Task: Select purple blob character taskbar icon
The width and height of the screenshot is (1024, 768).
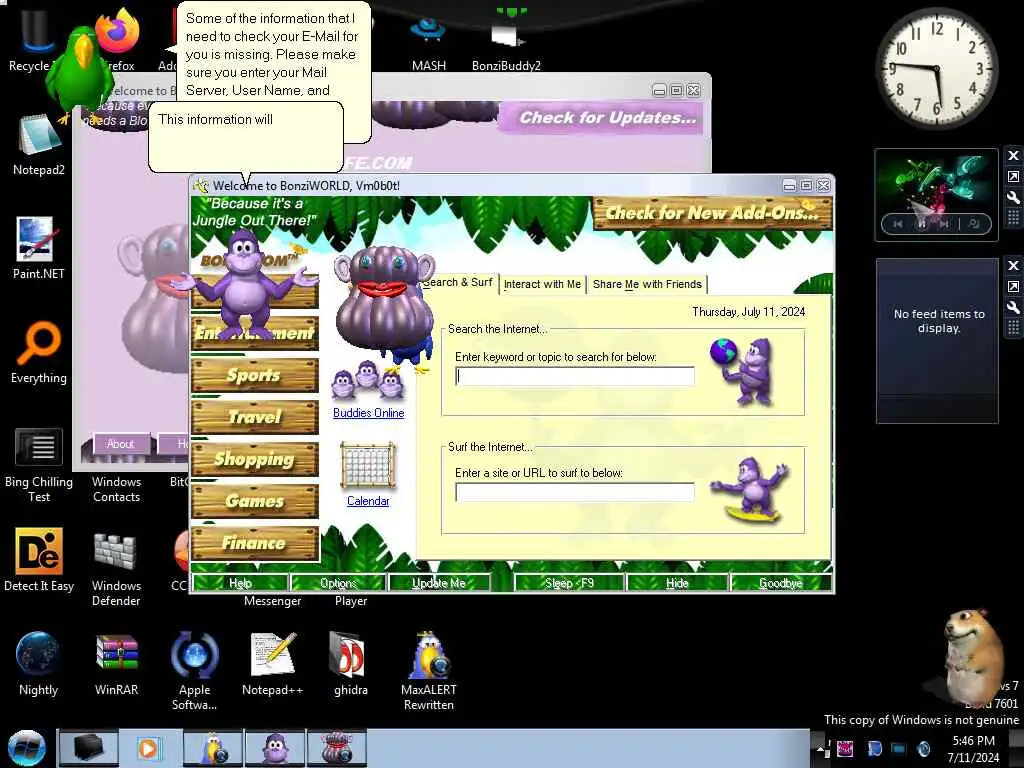Action: tap(337, 748)
